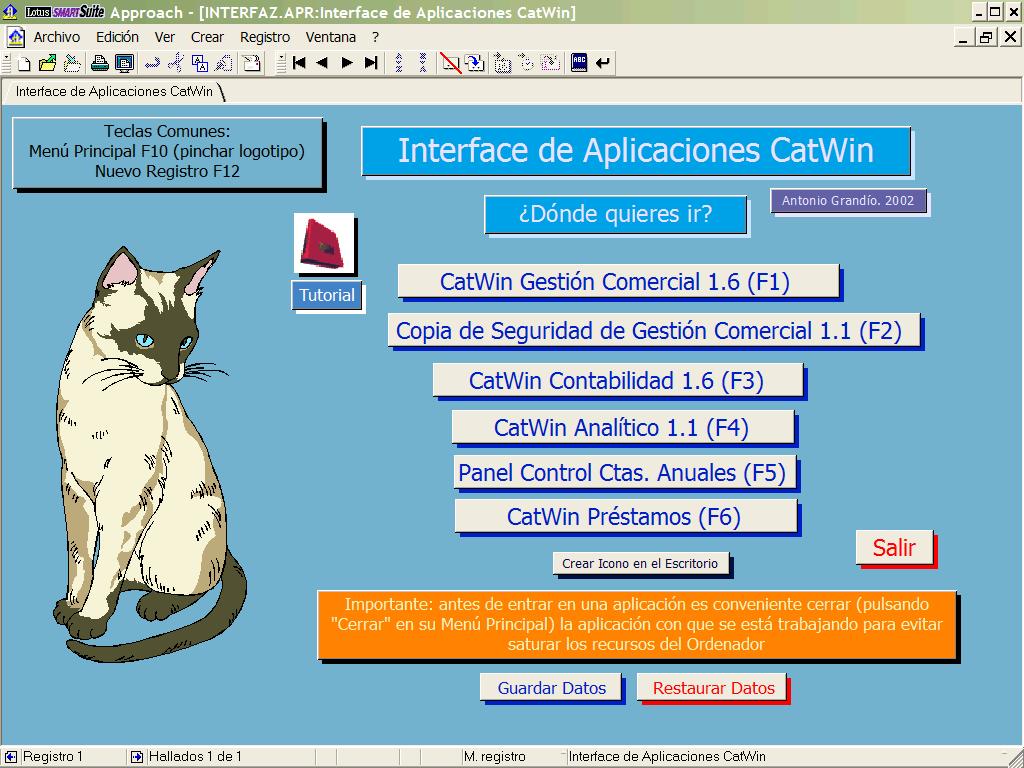Screen dimensions: 1024x768
Task: Go to the last record button
Action: (x=371, y=64)
